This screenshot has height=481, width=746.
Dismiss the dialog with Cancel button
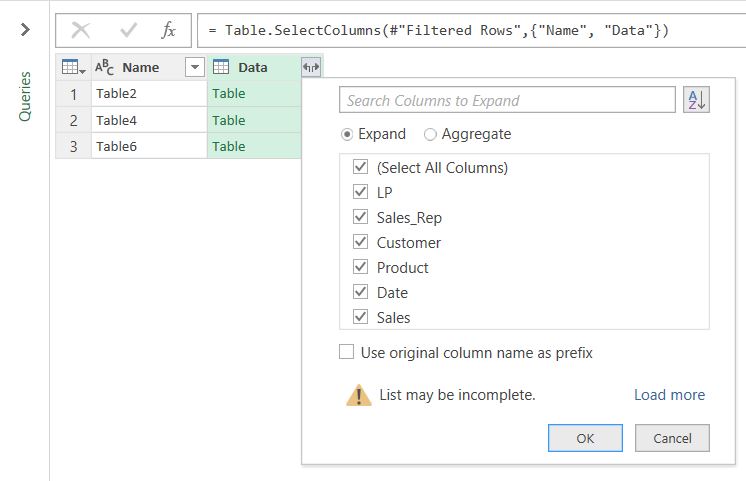click(672, 438)
